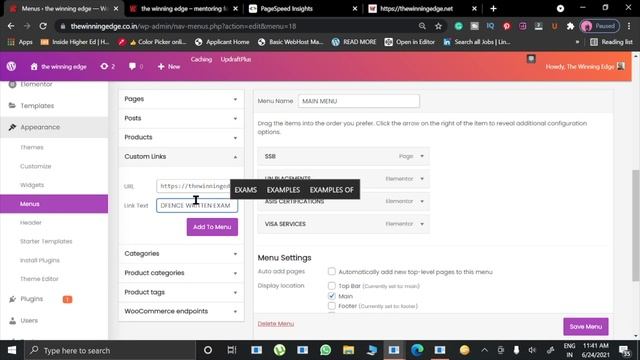Open the Apps bookmarks shortcut

pos(20,42)
